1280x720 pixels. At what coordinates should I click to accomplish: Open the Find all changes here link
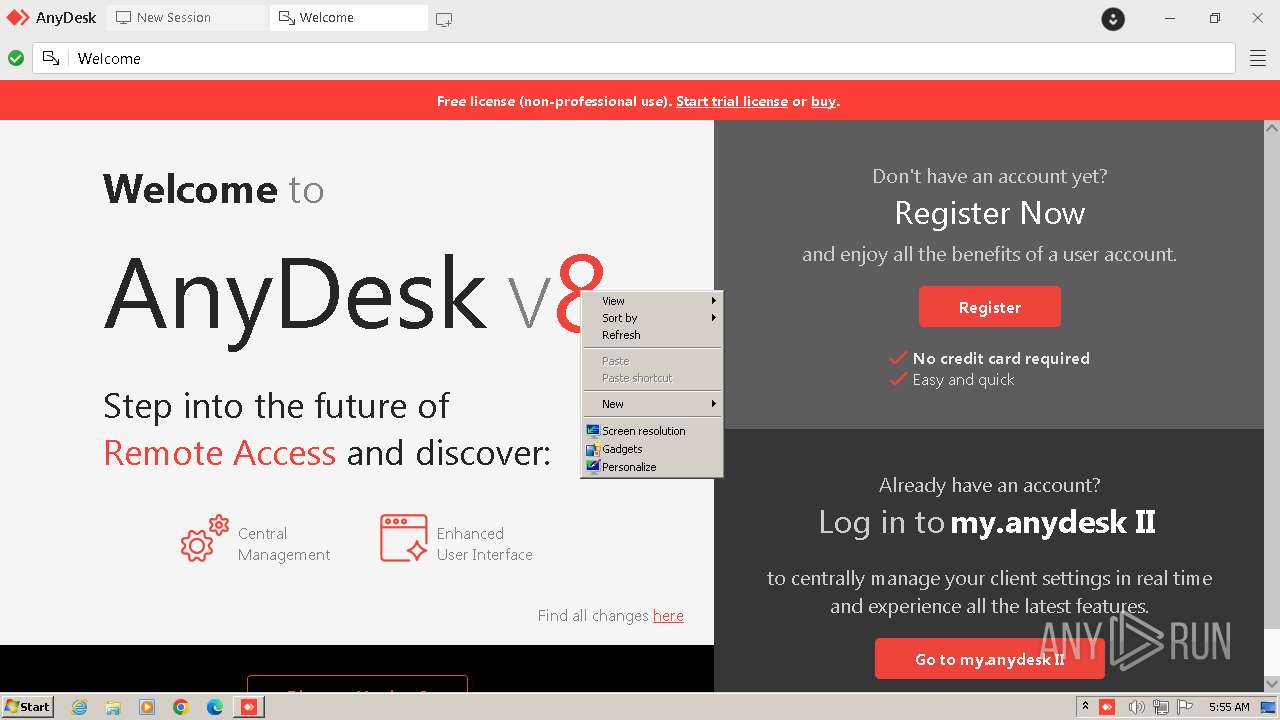668,616
